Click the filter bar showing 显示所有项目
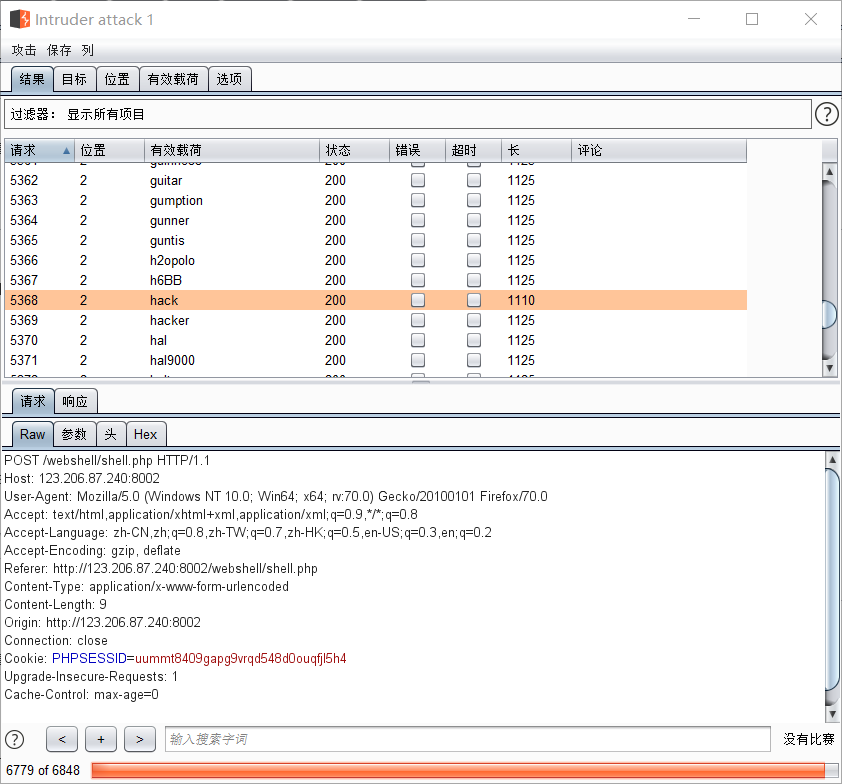The image size is (842, 784). [x=408, y=114]
